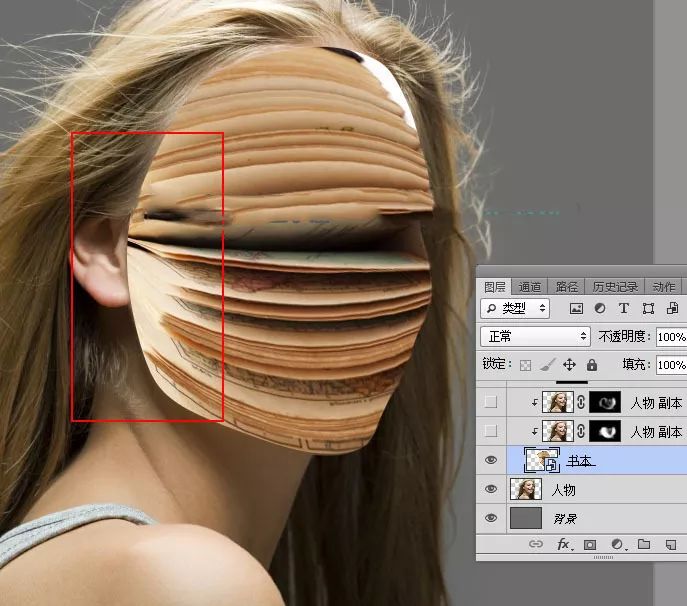Click the 背景 layer gray thumbnail
The height and width of the screenshot is (606, 687).
click(526, 518)
